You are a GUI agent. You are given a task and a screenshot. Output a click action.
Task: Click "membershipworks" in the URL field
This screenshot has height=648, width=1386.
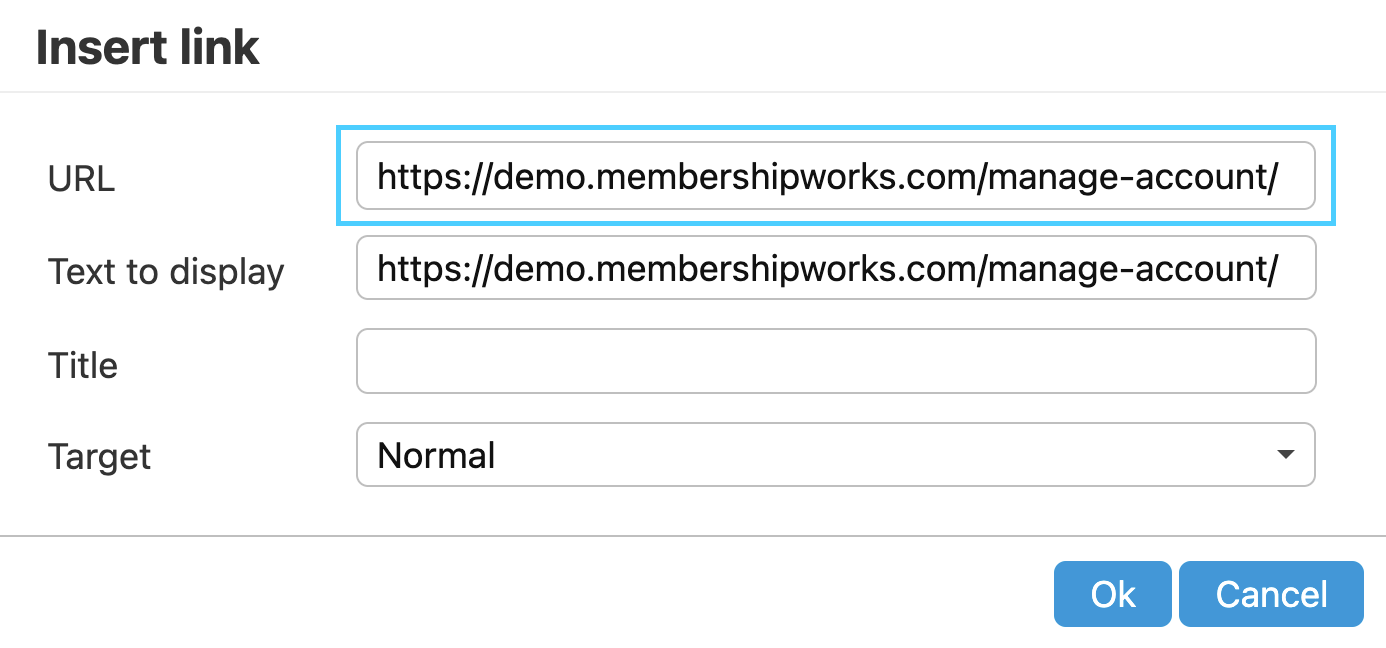click(x=747, y=177)
